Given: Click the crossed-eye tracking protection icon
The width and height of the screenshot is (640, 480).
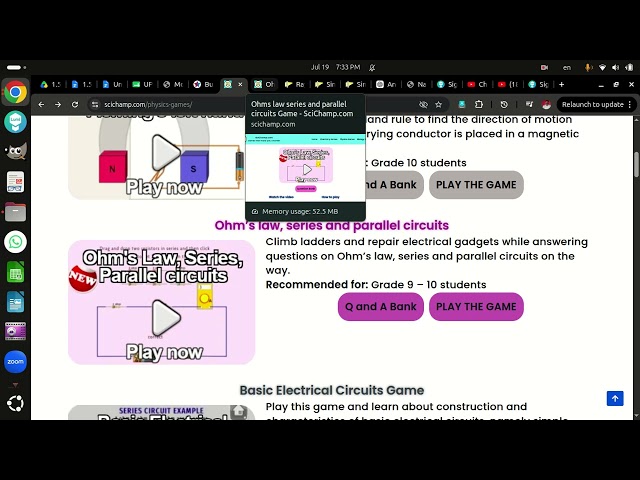Looking at the screenshot, I should click(423, 104).
